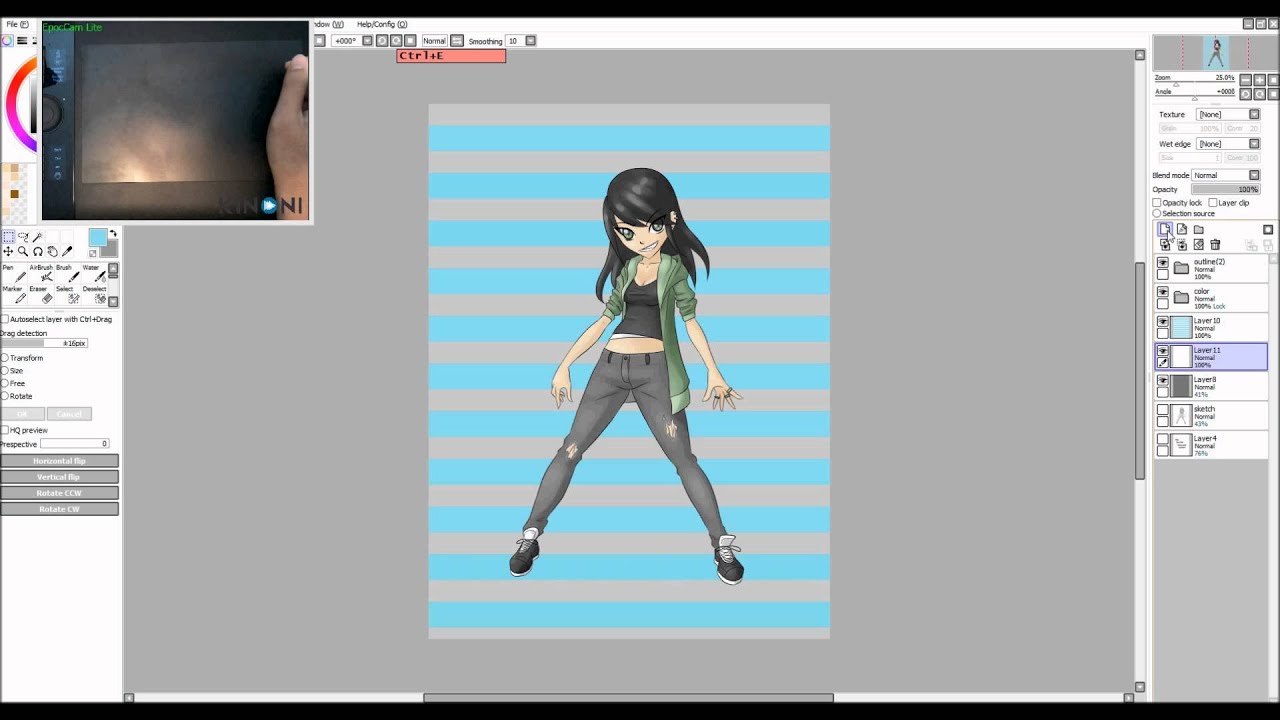Select the Zoom magnifier tool
1280x720 pixels.
(x=23, y=252)
